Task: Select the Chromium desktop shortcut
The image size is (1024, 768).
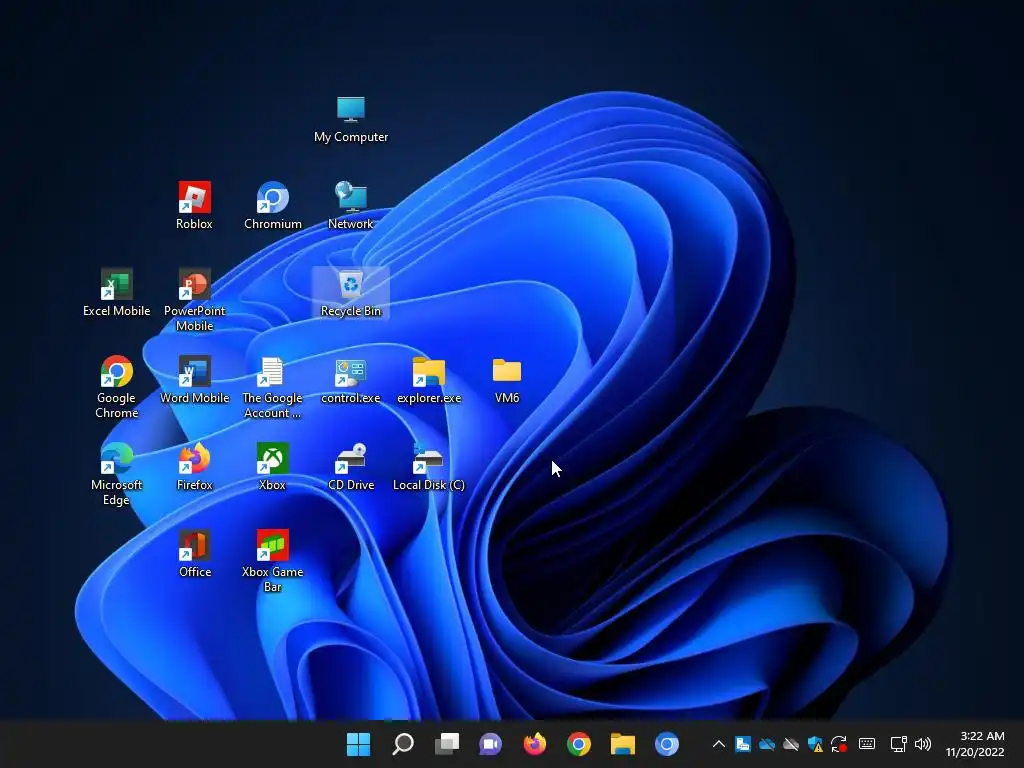Action: click(272, 206)
